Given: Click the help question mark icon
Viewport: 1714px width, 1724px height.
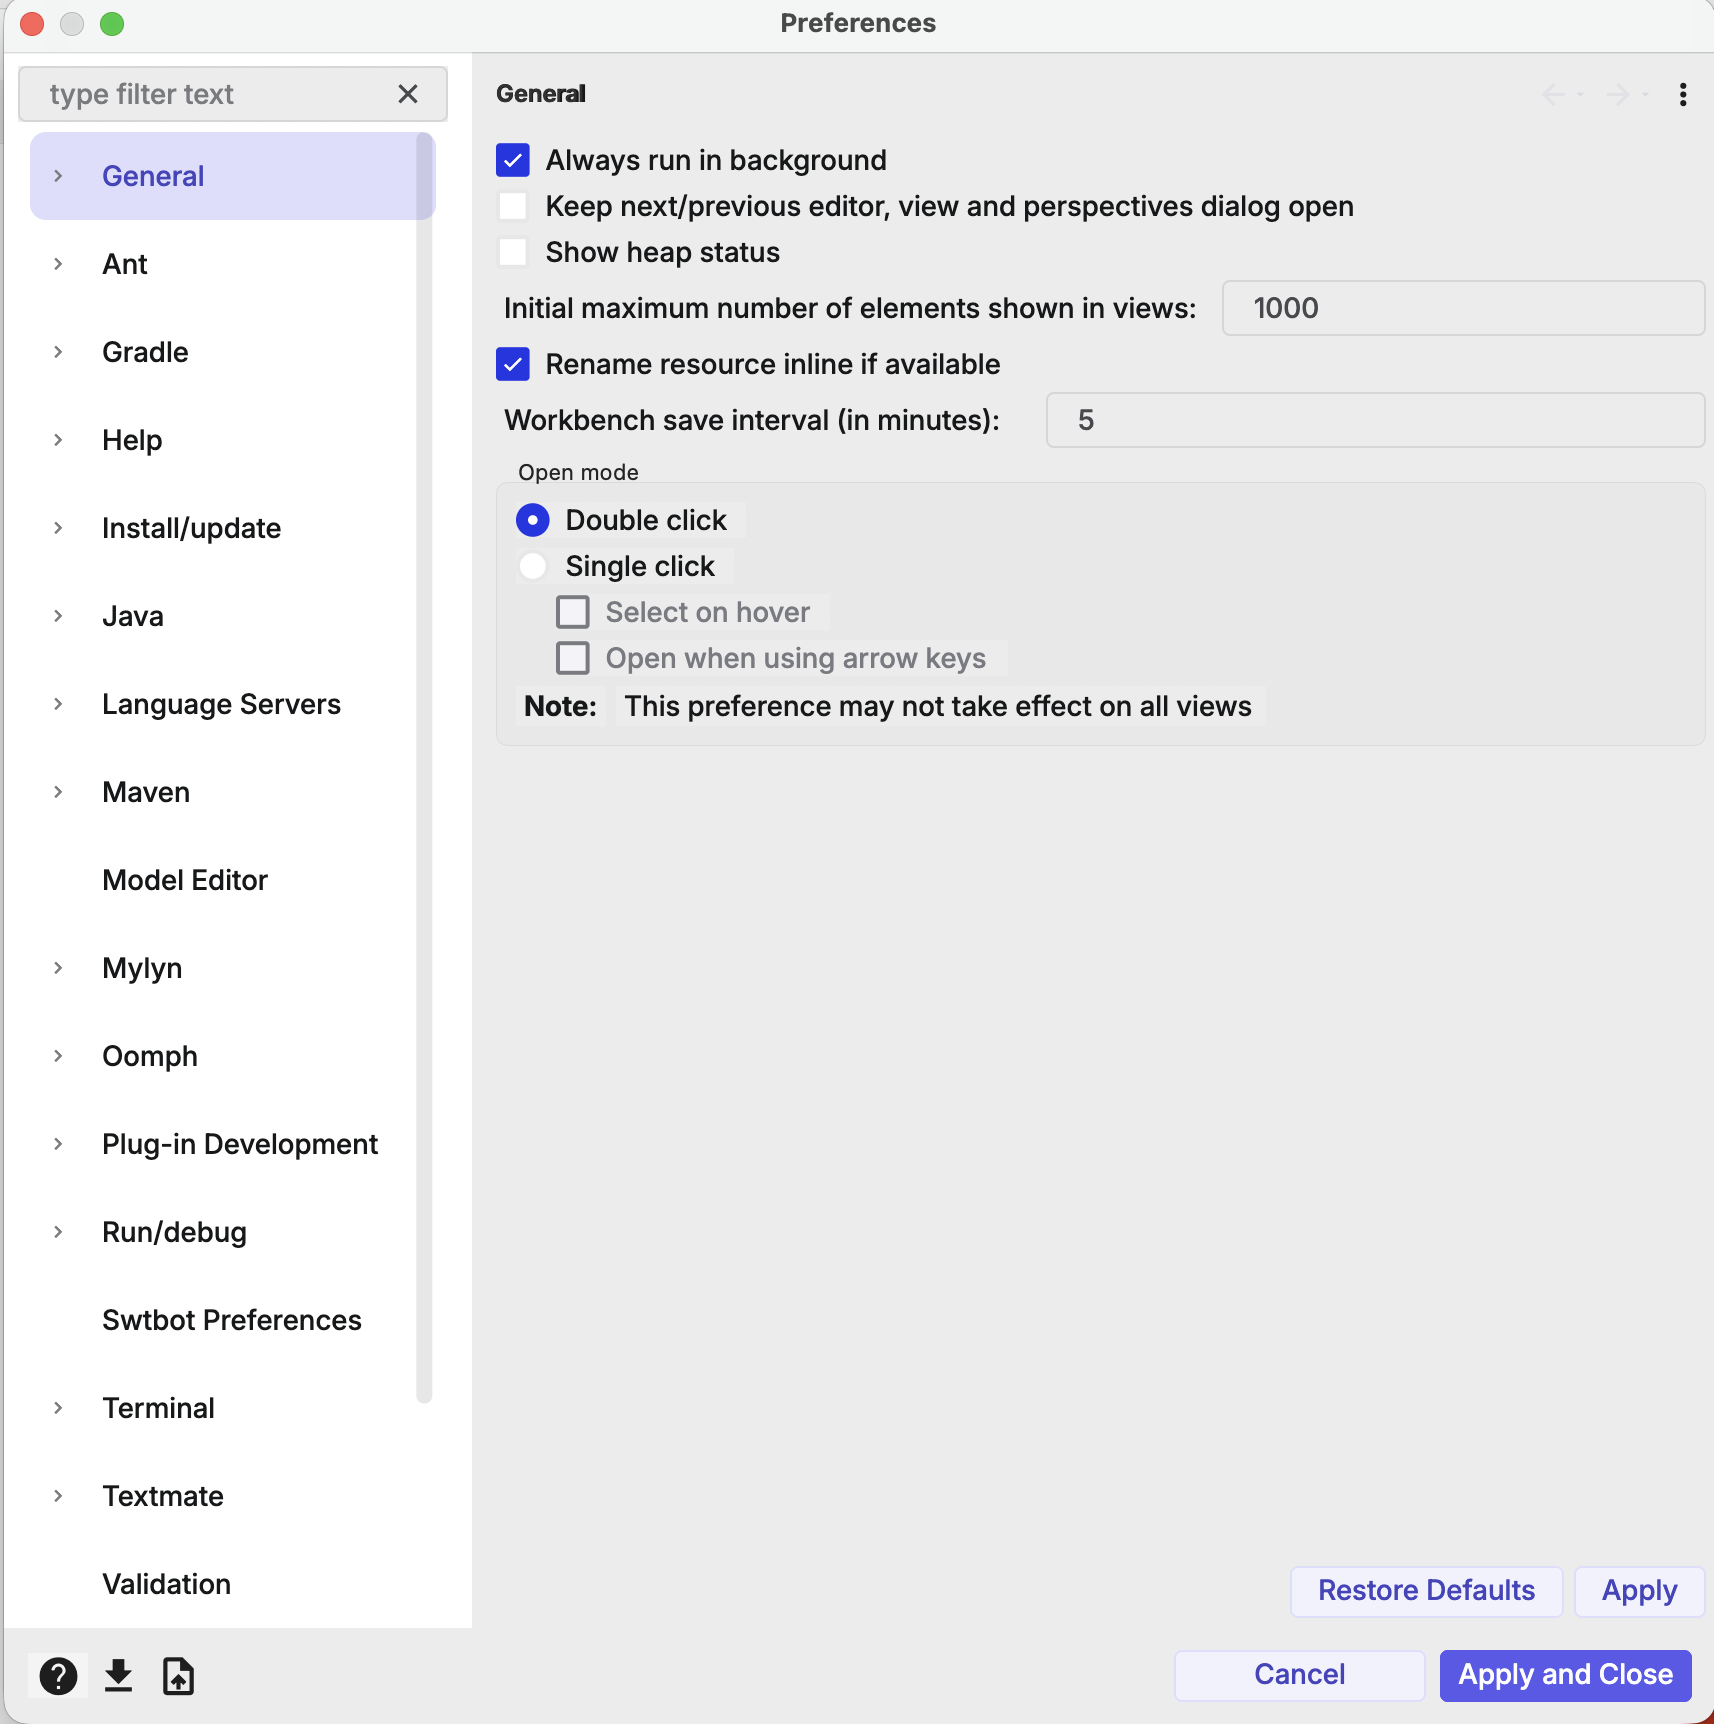Looking at the screenshot, I should [x=58, y=1676].
